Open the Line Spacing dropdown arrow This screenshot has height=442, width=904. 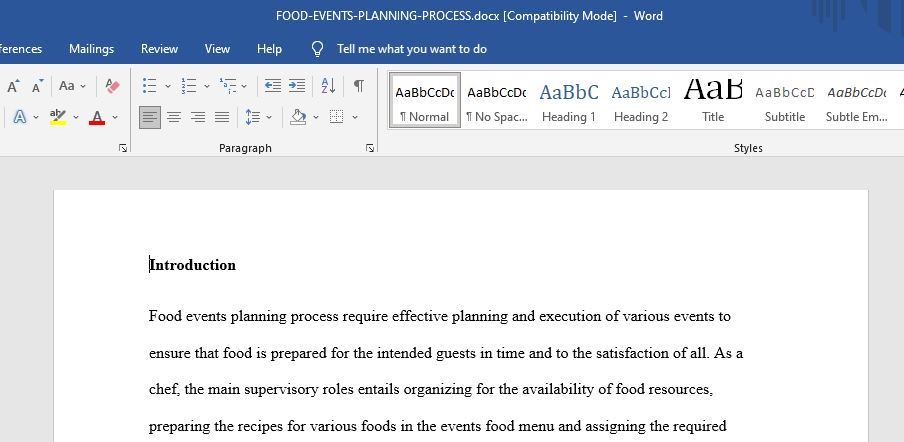269,118
